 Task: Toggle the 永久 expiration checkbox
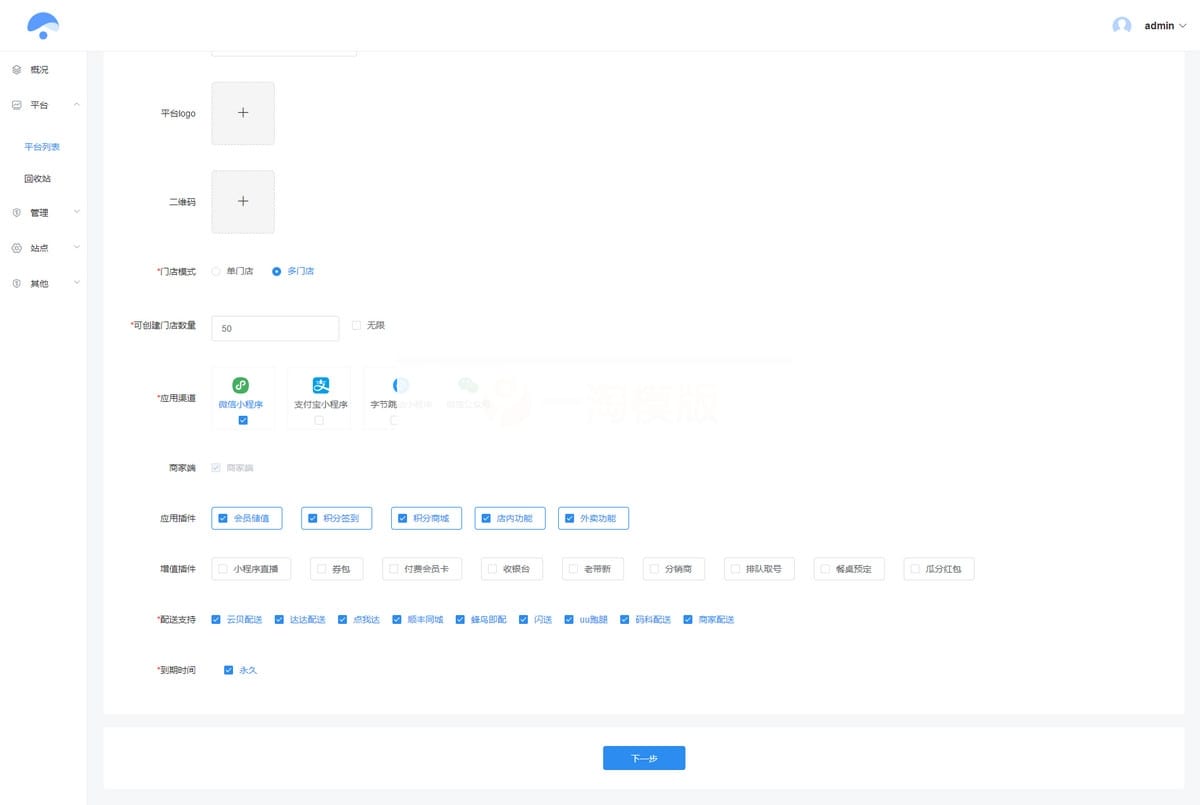click(229, 670)
